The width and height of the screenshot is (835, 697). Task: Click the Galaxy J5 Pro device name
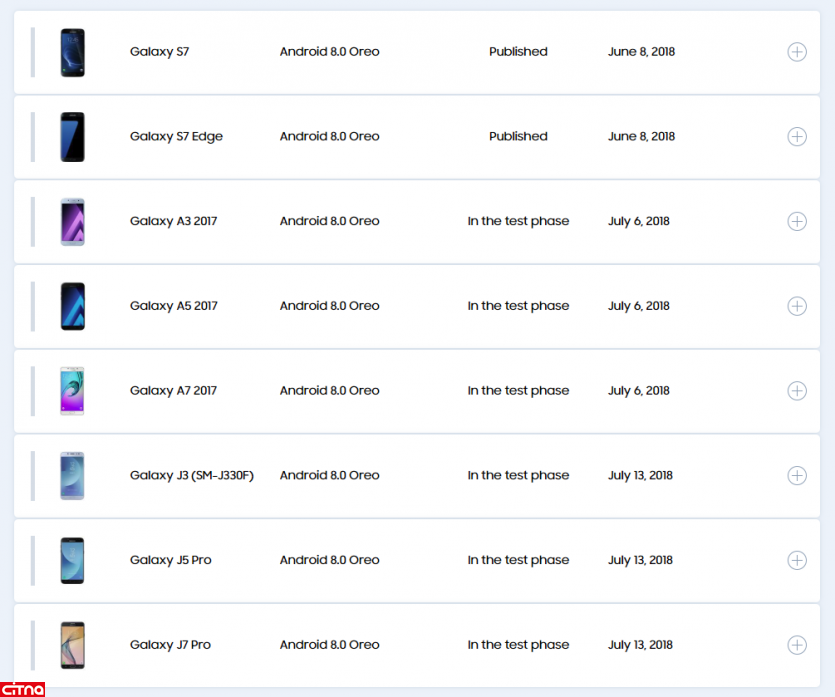point(170,561)
